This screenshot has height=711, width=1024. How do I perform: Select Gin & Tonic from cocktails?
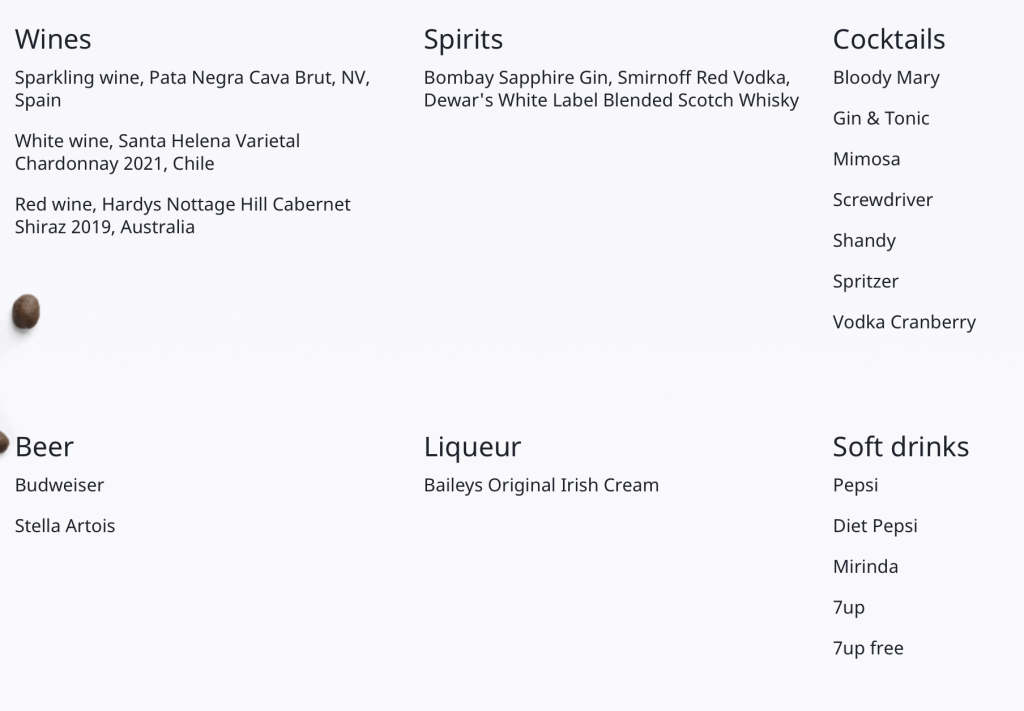click(x=881, y=118)
